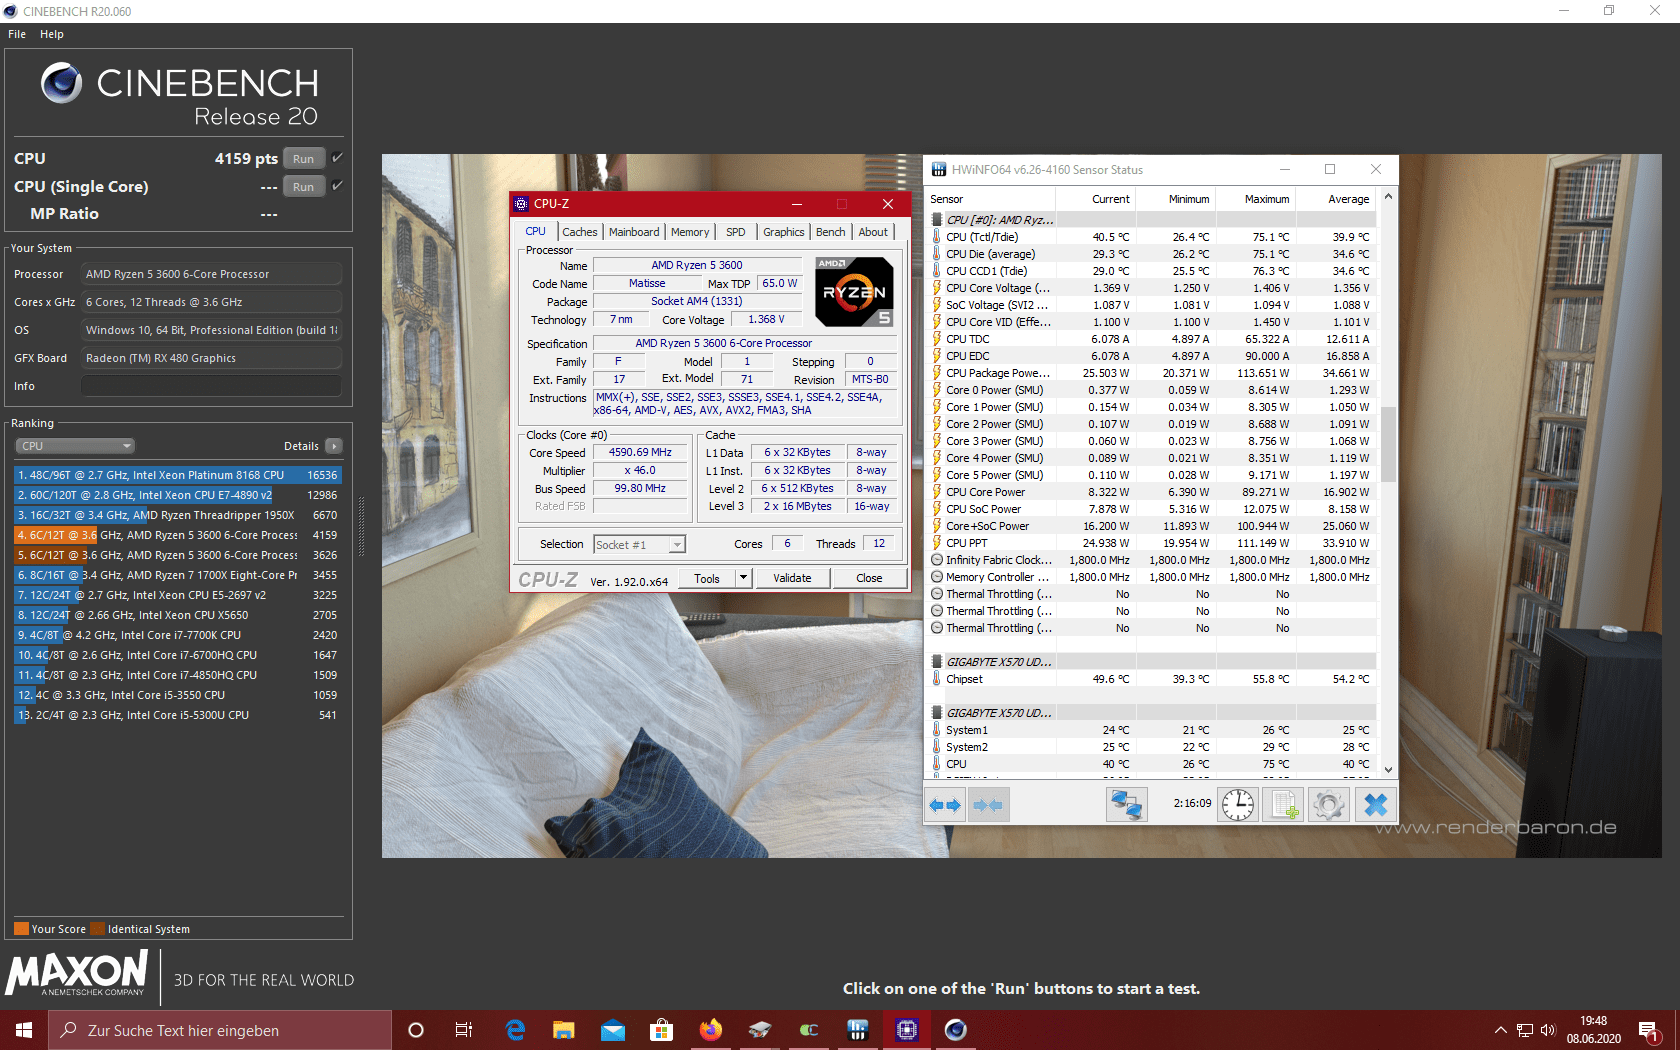The width and height of the screenshot is (1680, 1050).
Task: Open Task View on taskbar
Action: tap(464, 1030)
